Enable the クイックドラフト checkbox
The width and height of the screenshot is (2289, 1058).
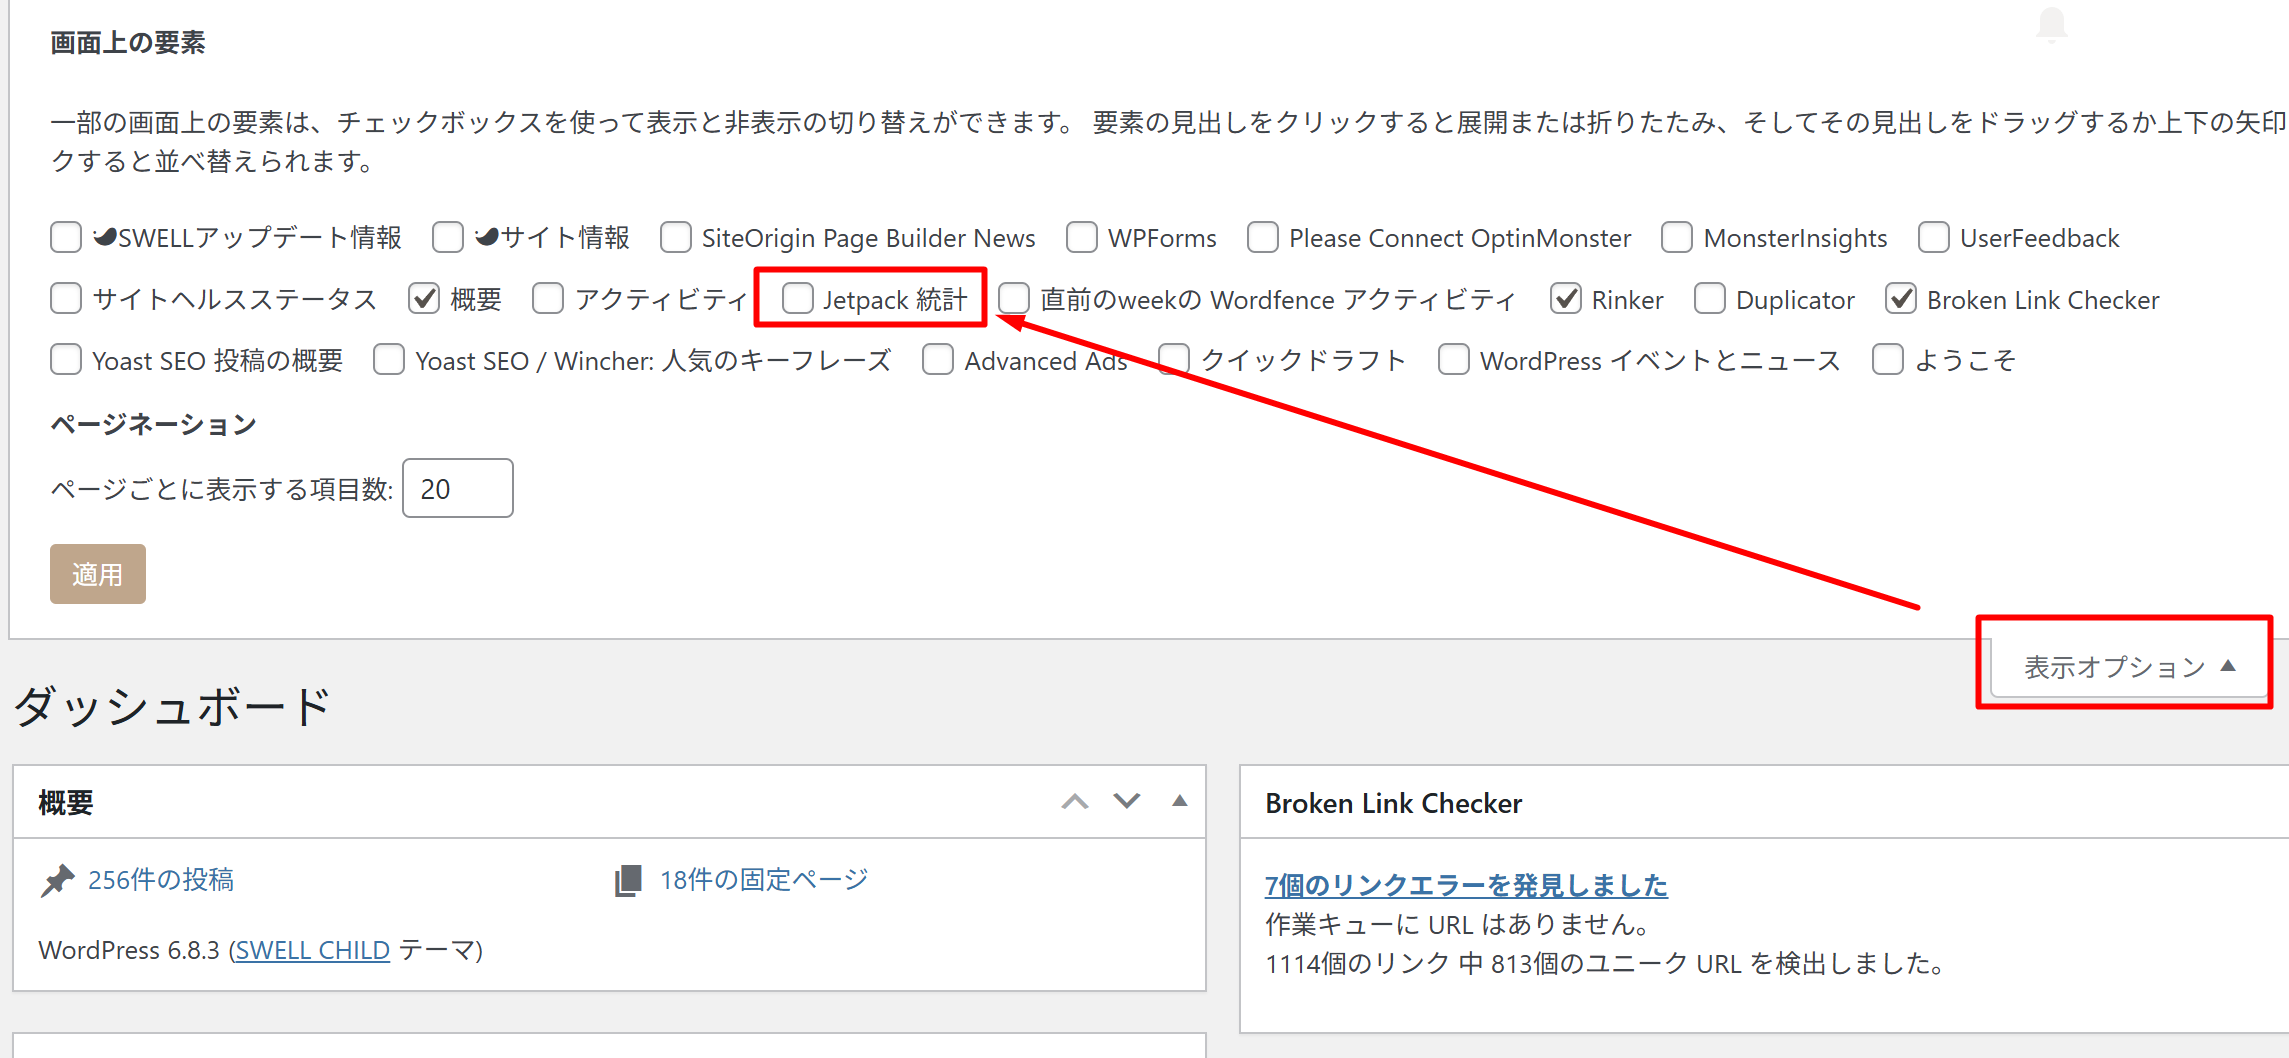pos(1175,360)
